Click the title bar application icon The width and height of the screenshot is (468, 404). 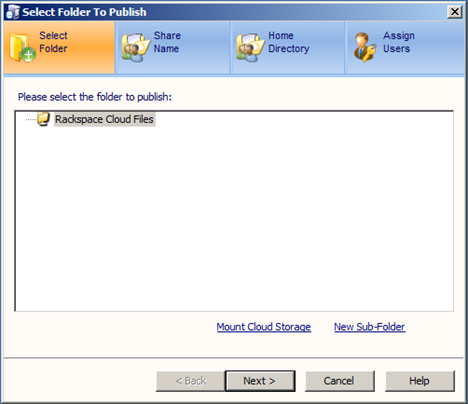coord(13,12)
